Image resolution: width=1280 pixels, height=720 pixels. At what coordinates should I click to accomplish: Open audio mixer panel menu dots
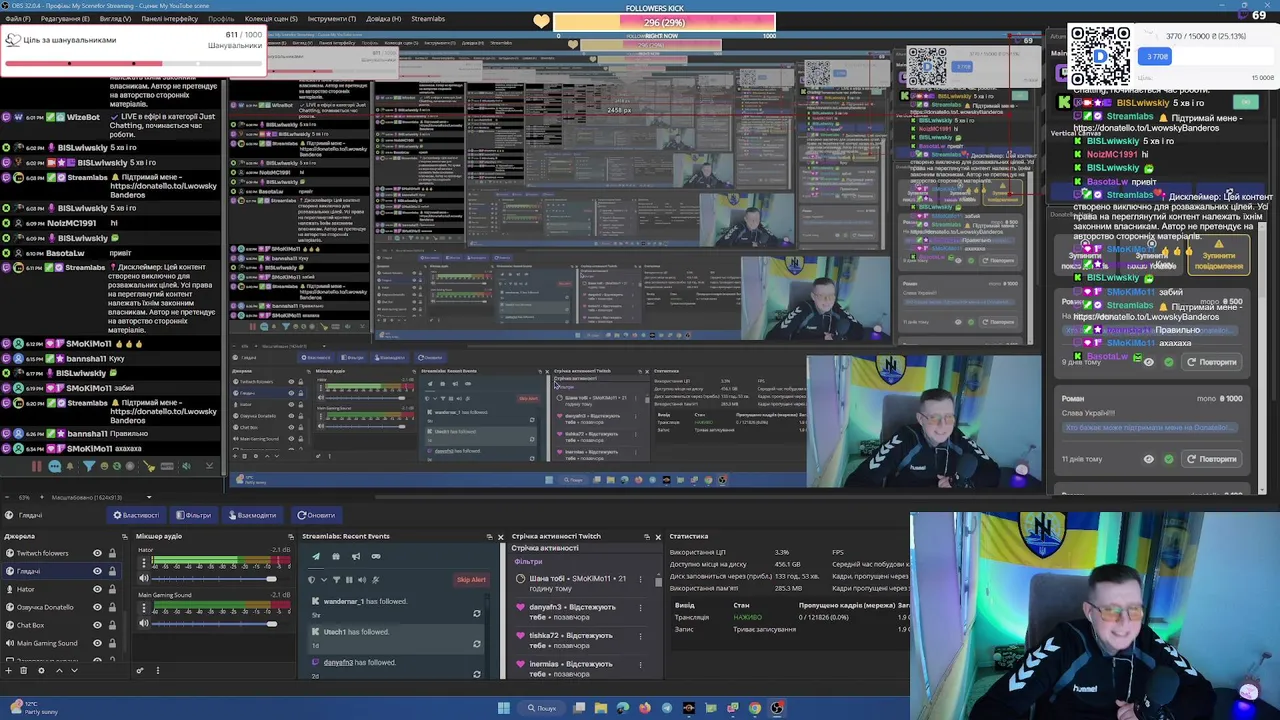pyautogui.click(x=158, y=670)
